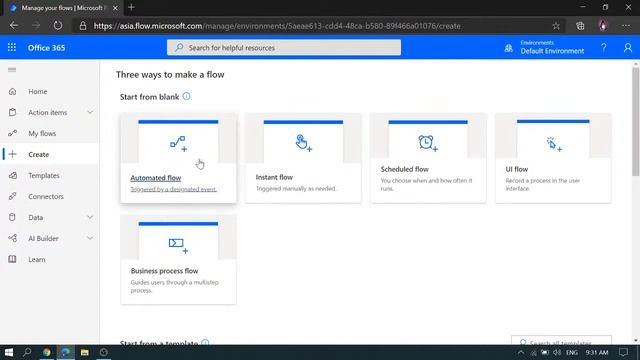Image resolution: width=640 pixels, height=360 pixels.
Task: Click the environment globe icon
Action: click(x=509, y=48)
